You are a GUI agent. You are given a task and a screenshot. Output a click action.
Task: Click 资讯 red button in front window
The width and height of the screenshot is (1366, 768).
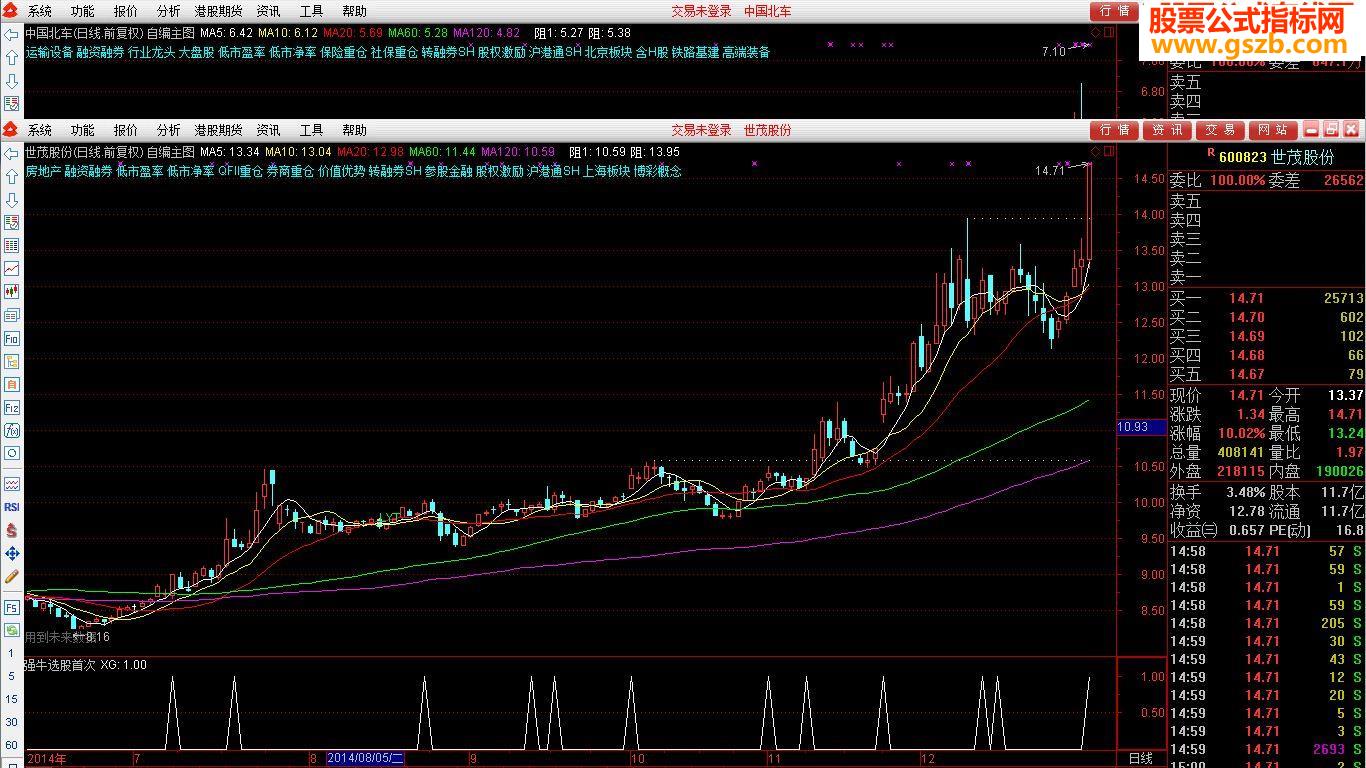[x=1167, y=130]
